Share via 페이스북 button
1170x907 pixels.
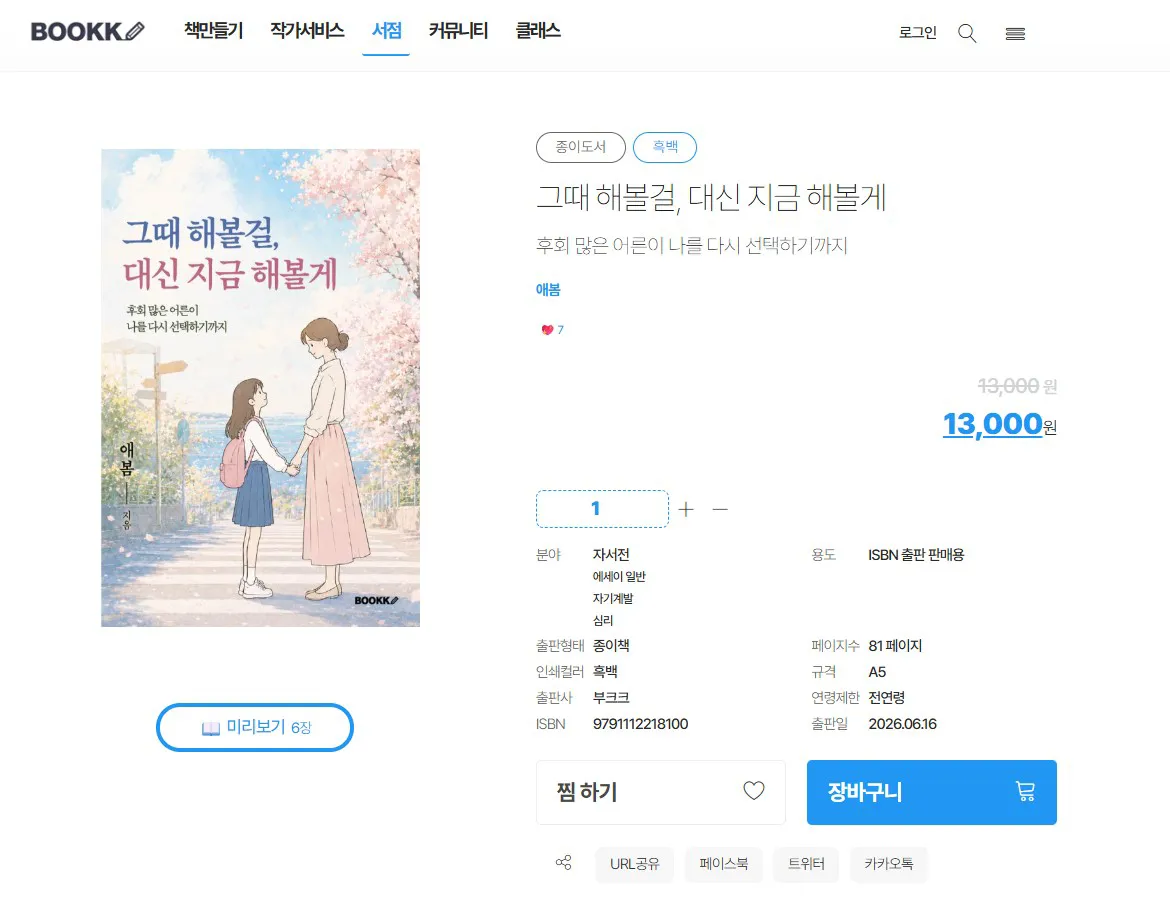click(x=724, y=864)
